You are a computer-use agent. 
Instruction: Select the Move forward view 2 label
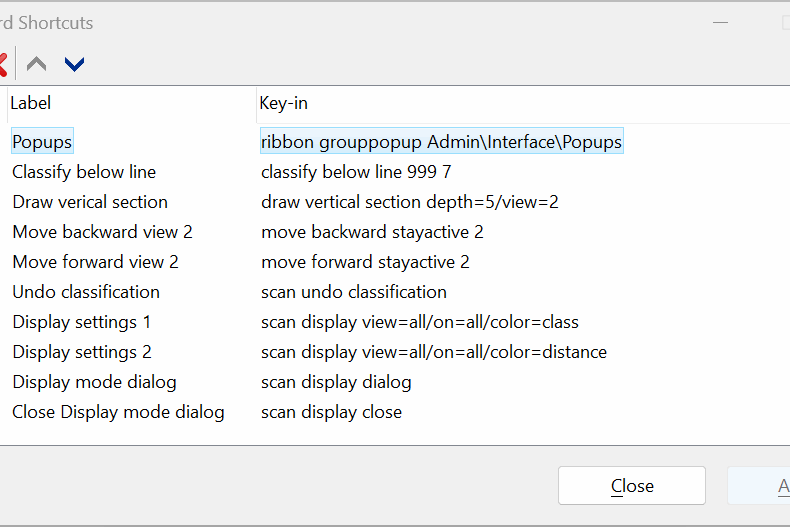pyautogui.click(x=95, y=262)
